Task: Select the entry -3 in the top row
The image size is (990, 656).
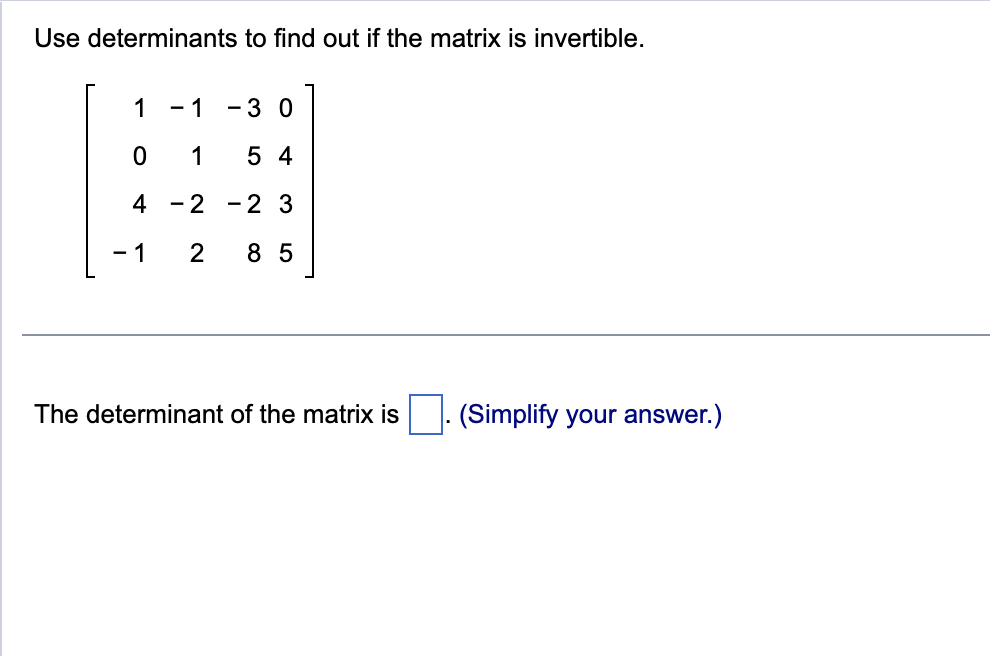Action: (x=243, y=109)
